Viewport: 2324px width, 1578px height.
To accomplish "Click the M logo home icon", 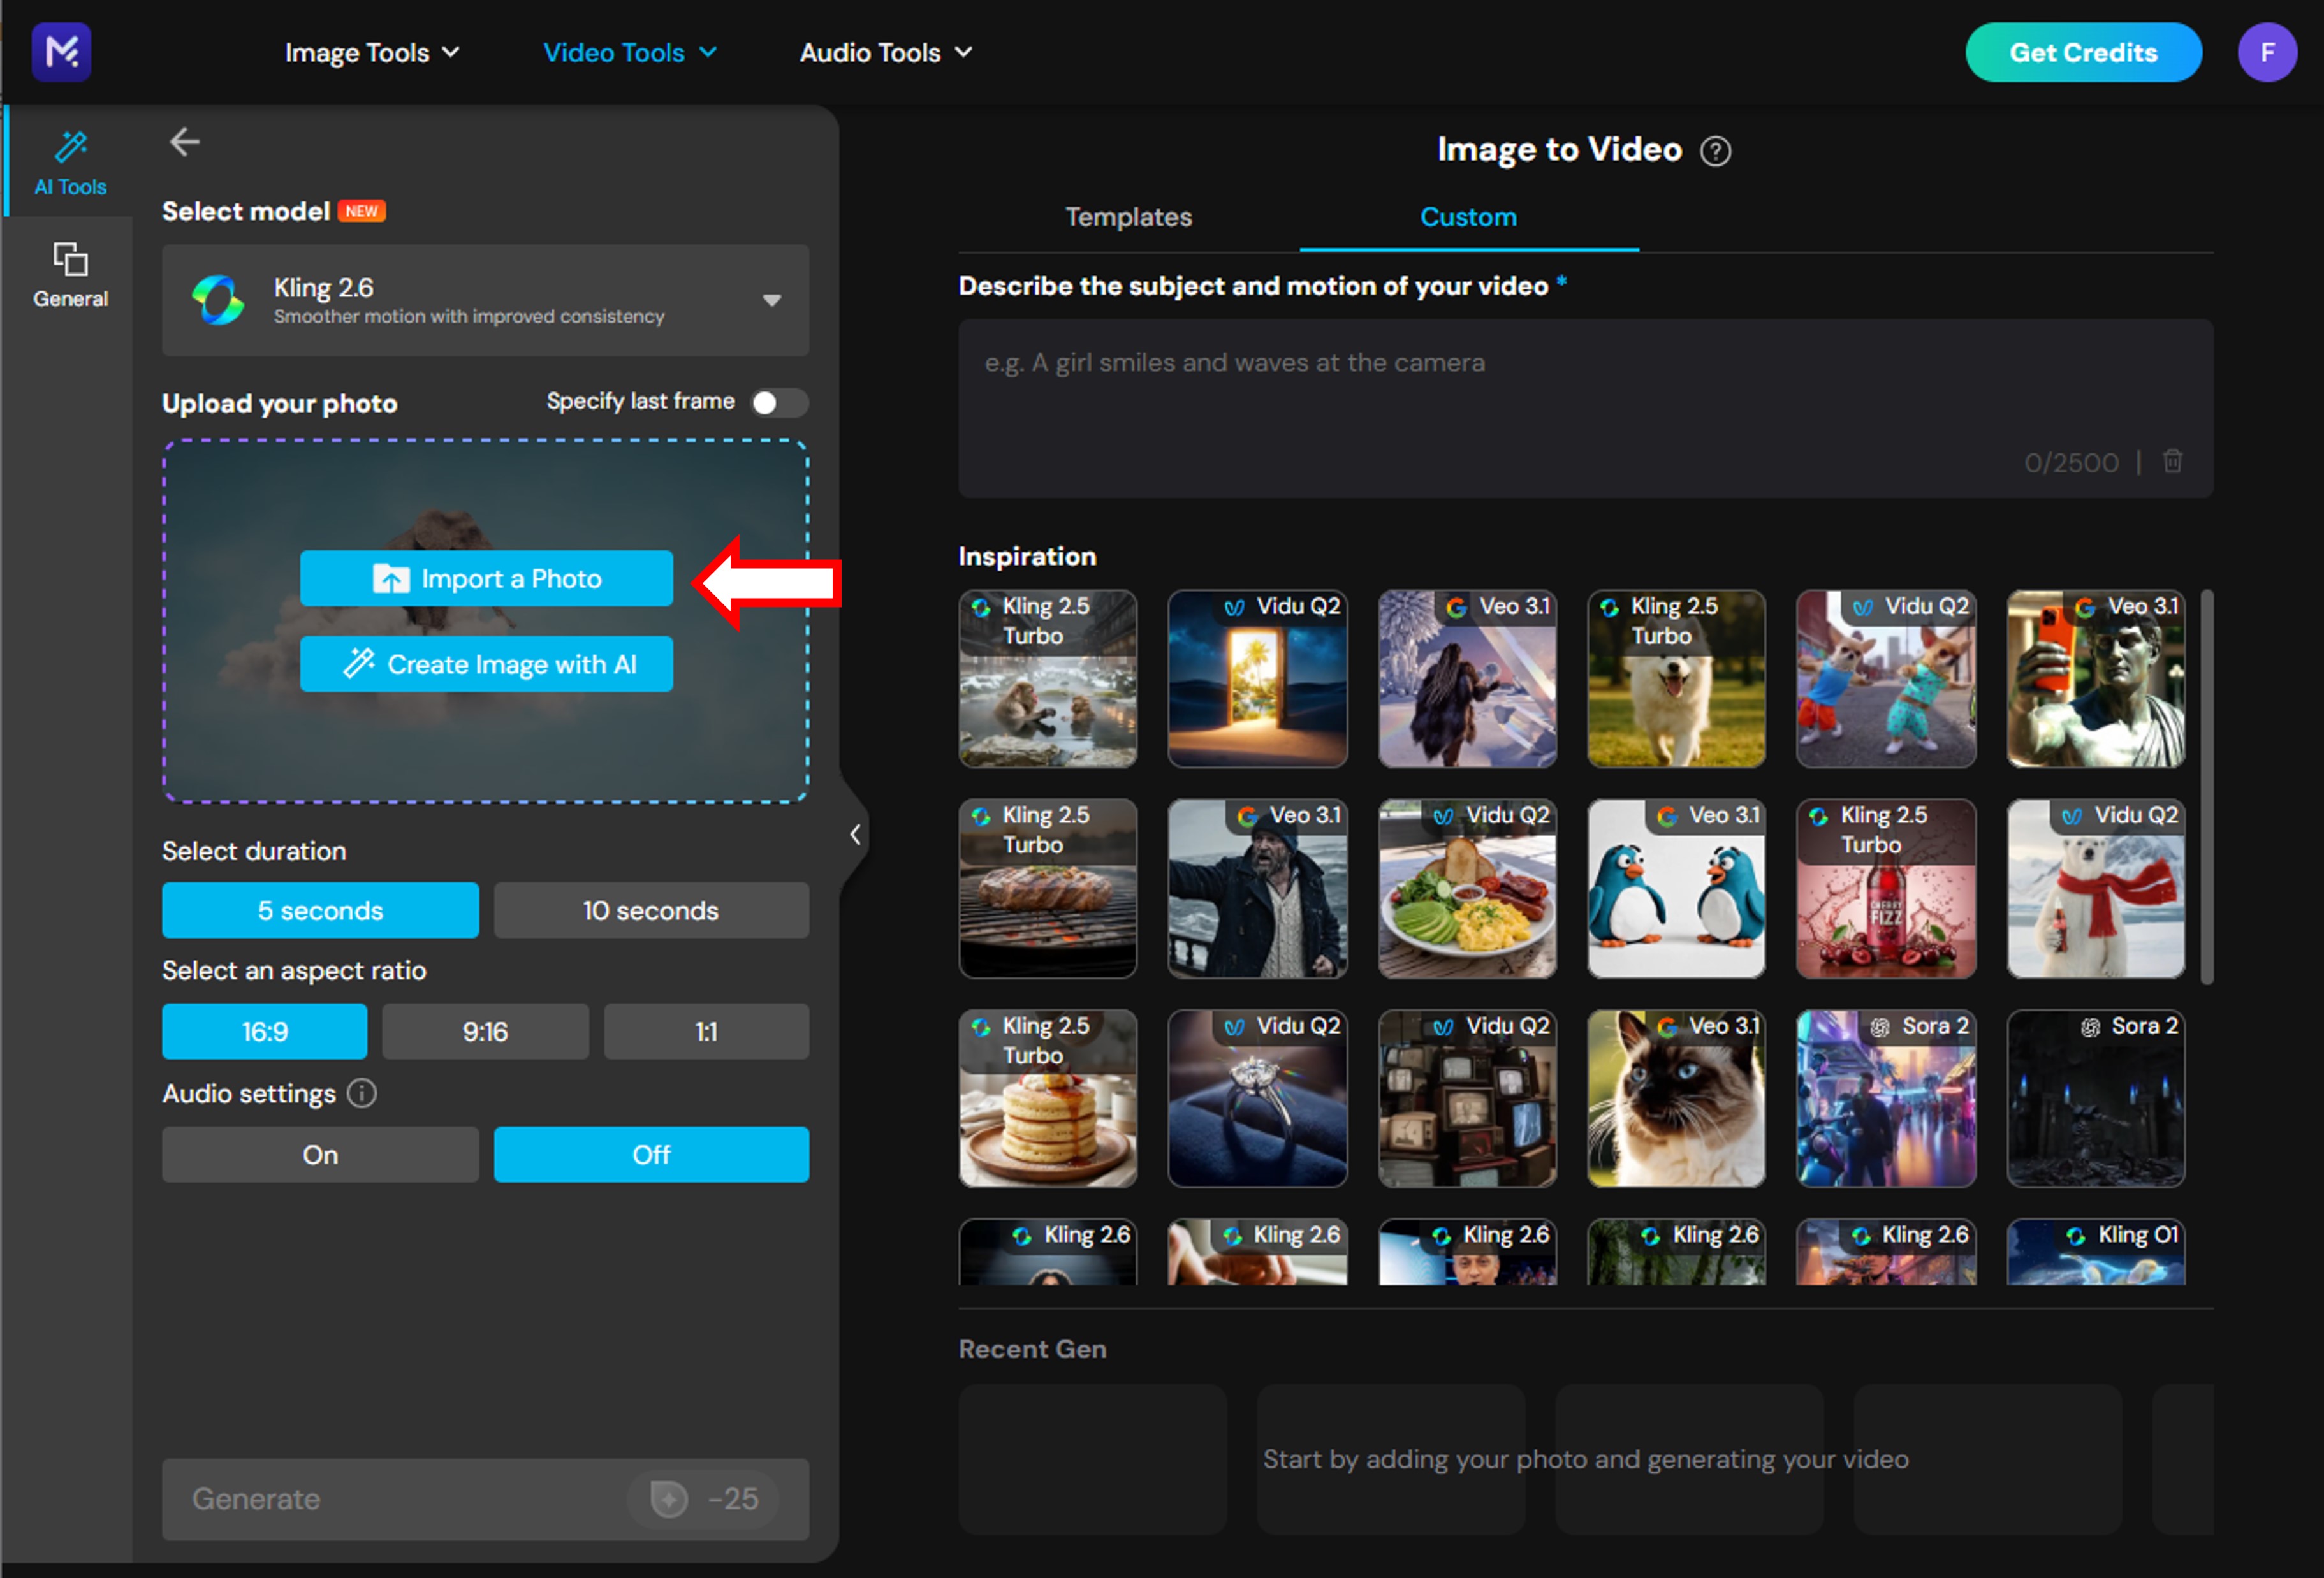I will click(x=62, y=51).
